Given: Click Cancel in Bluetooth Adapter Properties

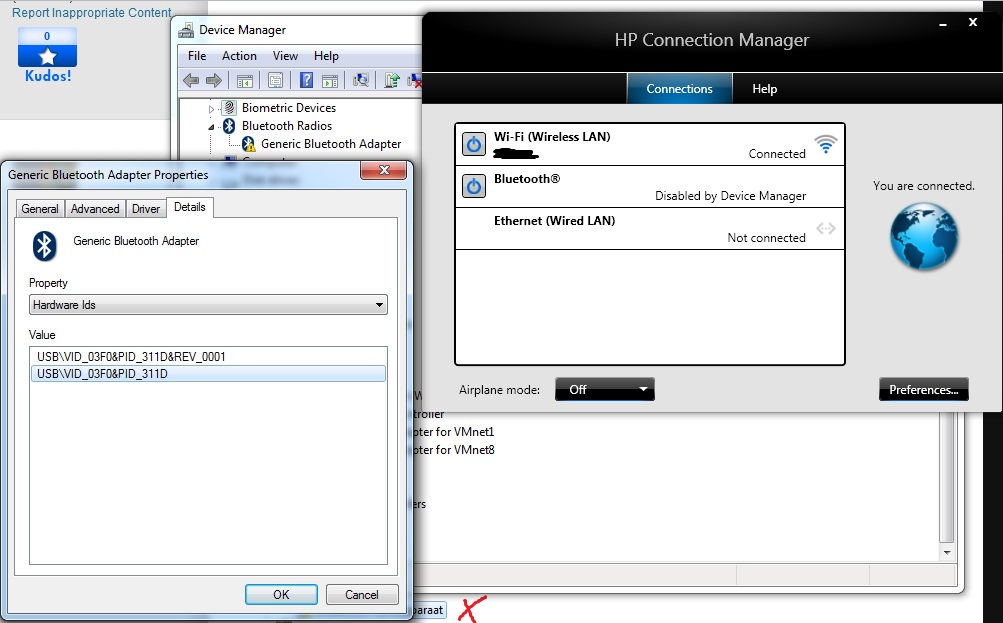Looking at the screenshot, I should point(362,594).
